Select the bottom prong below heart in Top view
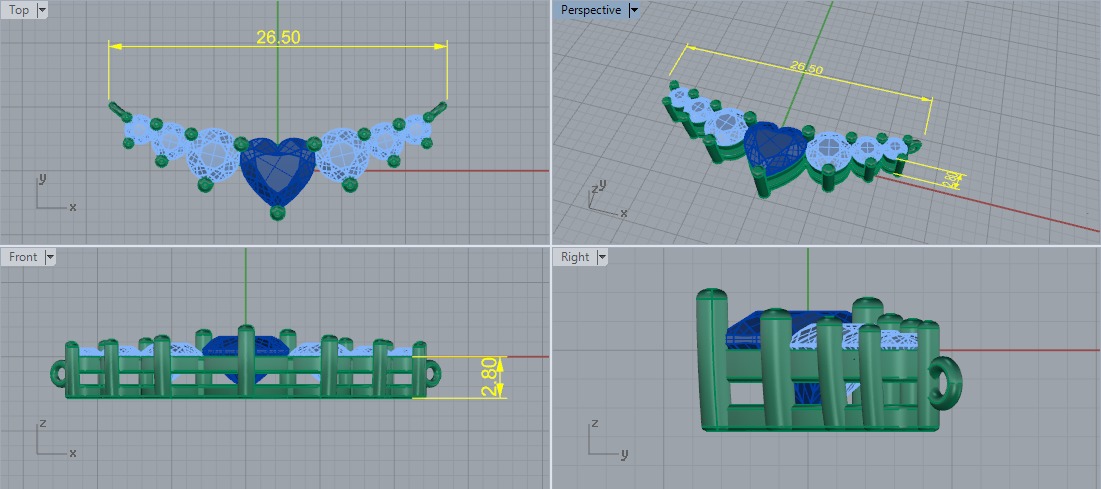1101x489 pixels. [x=278, y=212]
